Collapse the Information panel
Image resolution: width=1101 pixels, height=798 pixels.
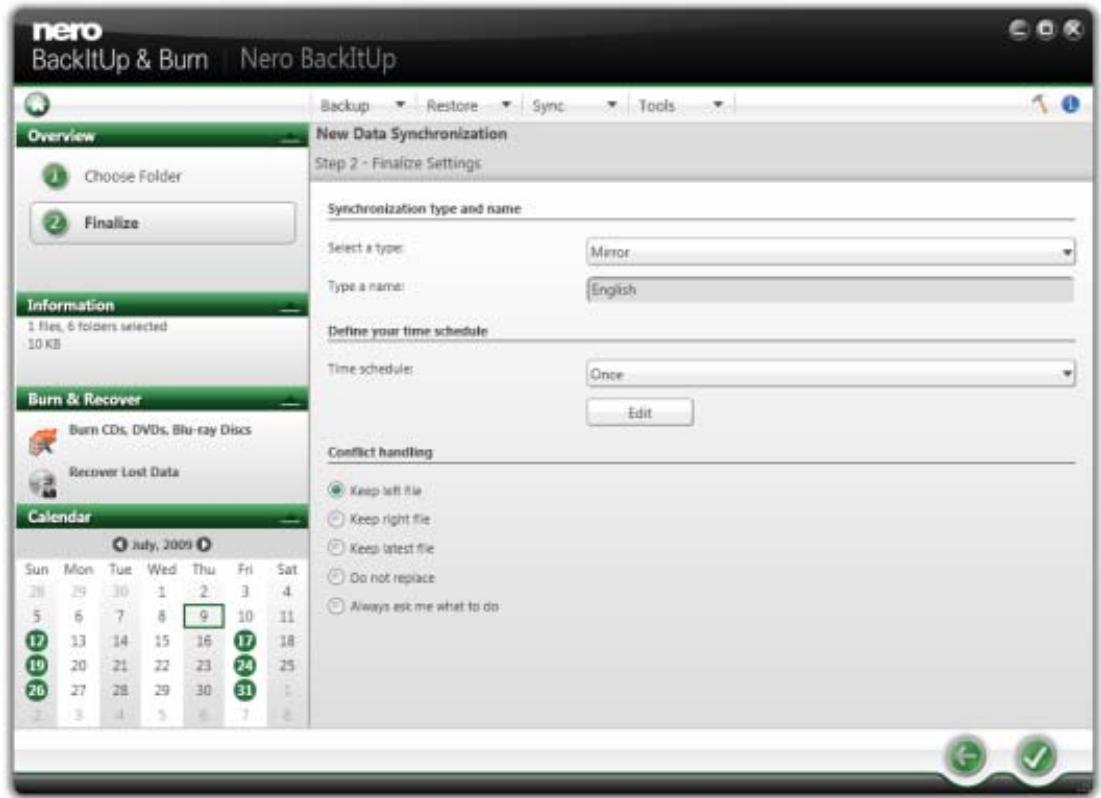tap(289, 307)
